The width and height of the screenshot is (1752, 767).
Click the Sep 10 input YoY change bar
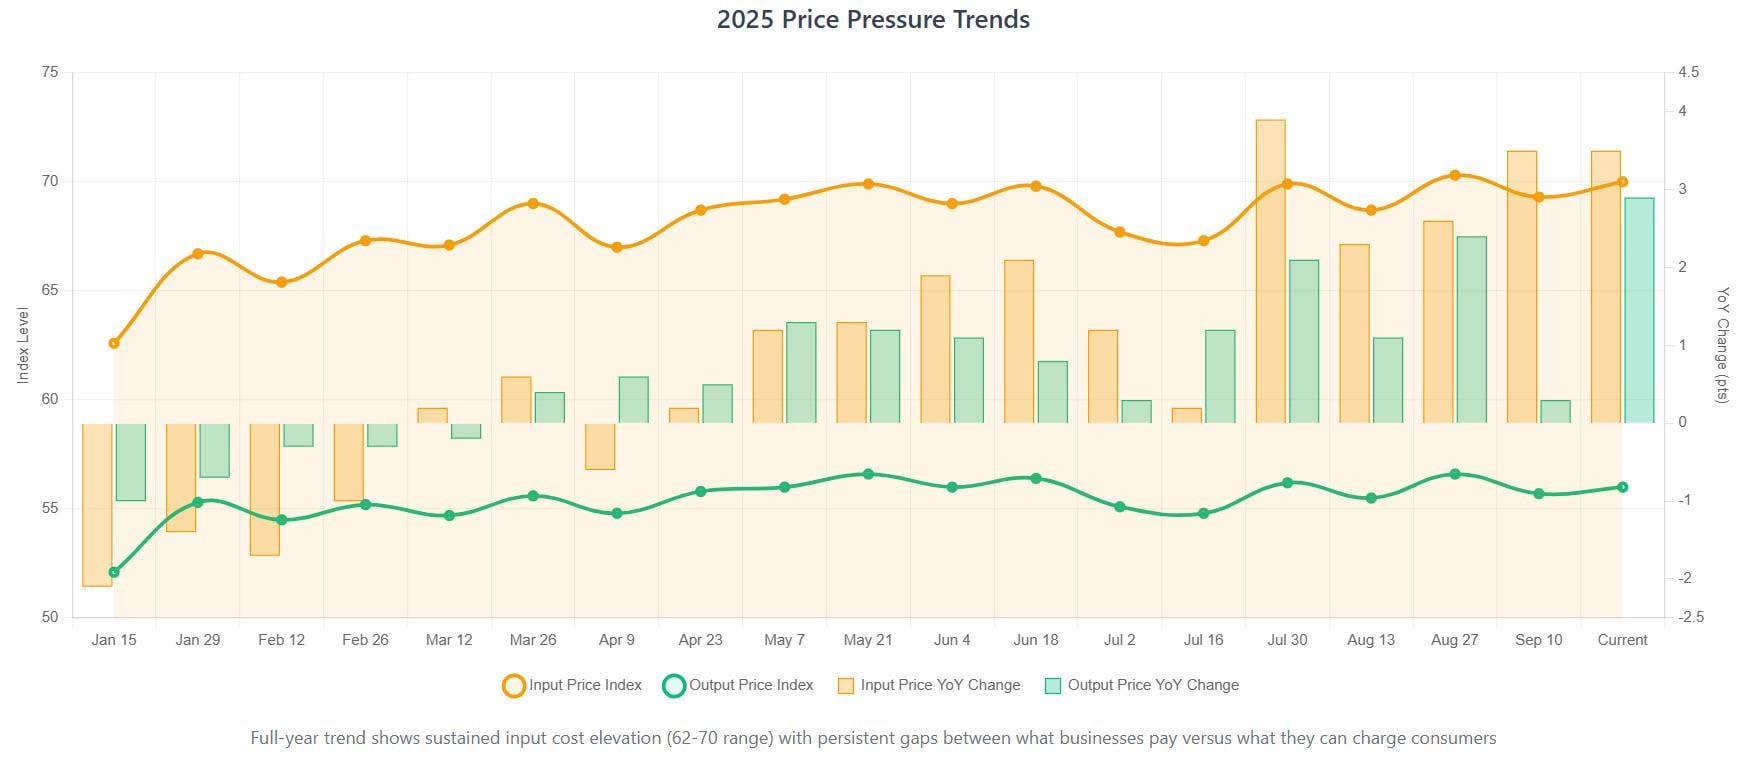pyautogui.click(x=1522, y=287)
